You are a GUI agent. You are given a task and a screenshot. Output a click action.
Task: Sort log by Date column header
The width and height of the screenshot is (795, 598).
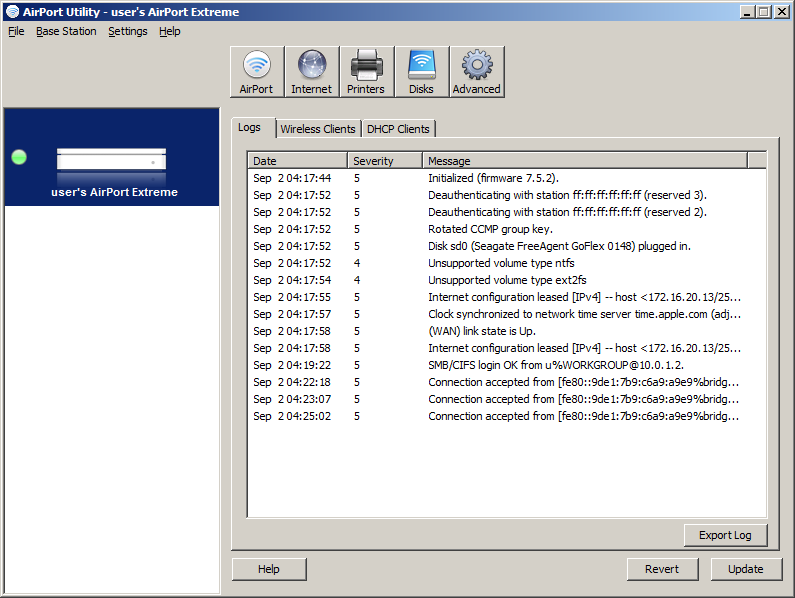(297, 161)
